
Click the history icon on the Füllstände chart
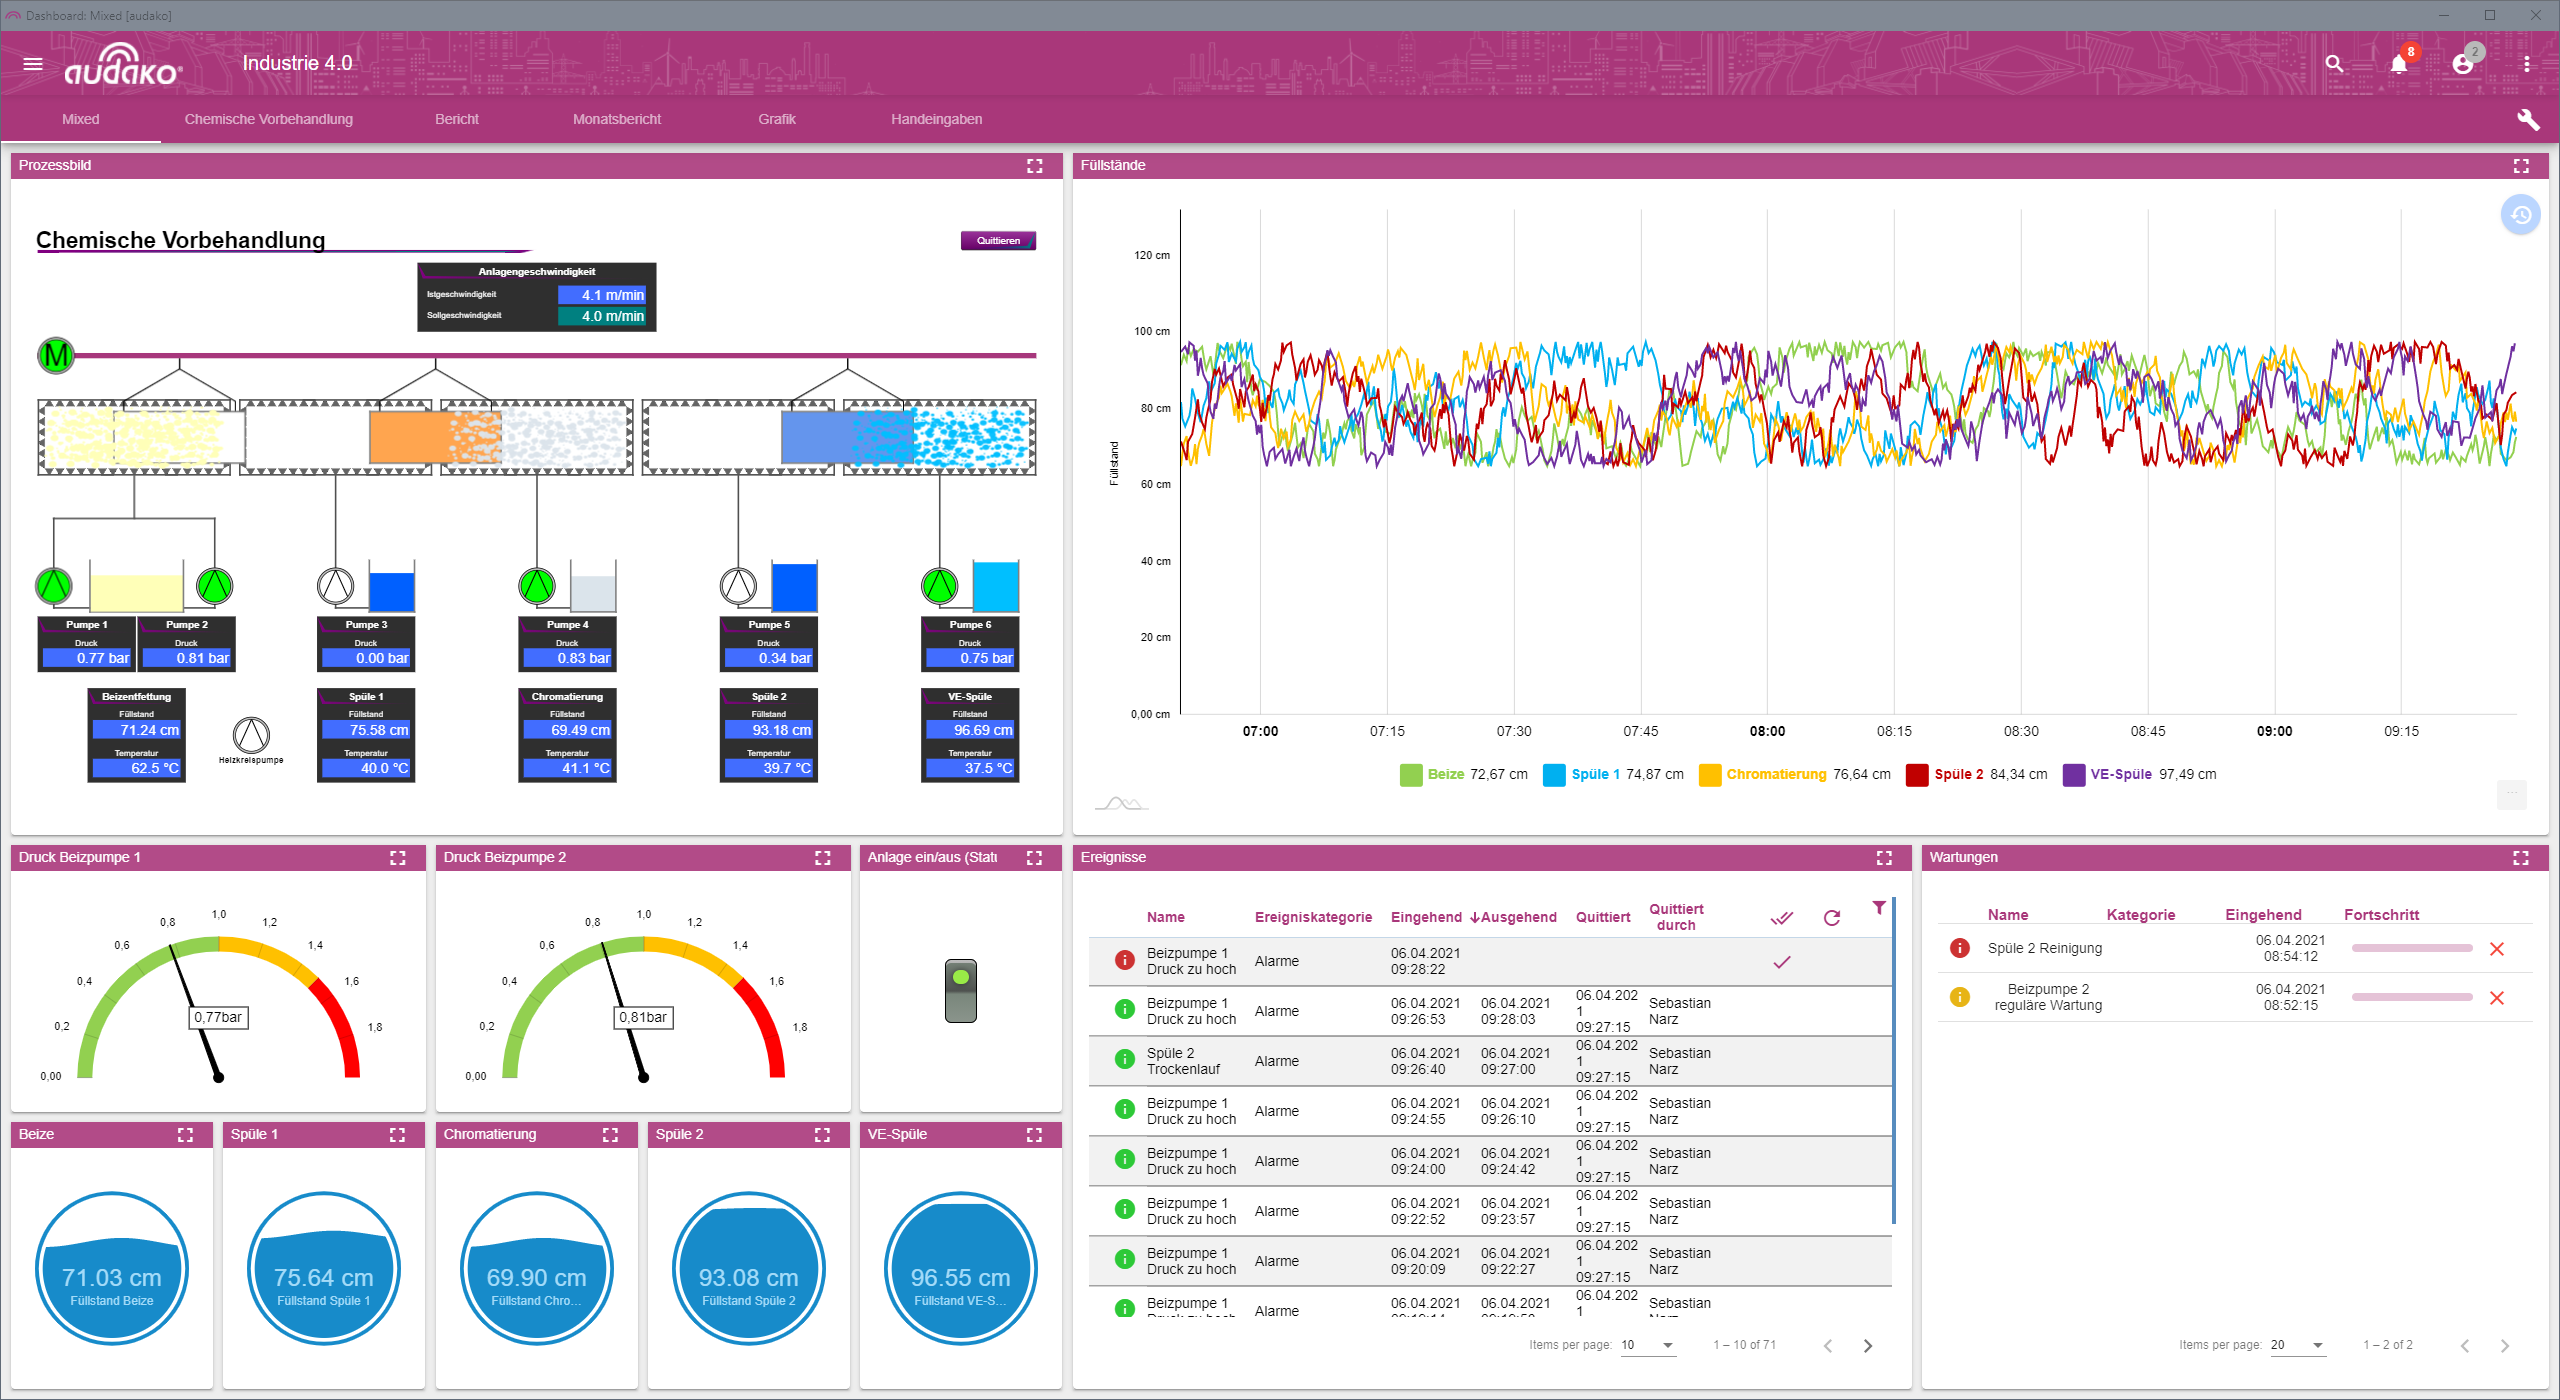coord(2521,214)
